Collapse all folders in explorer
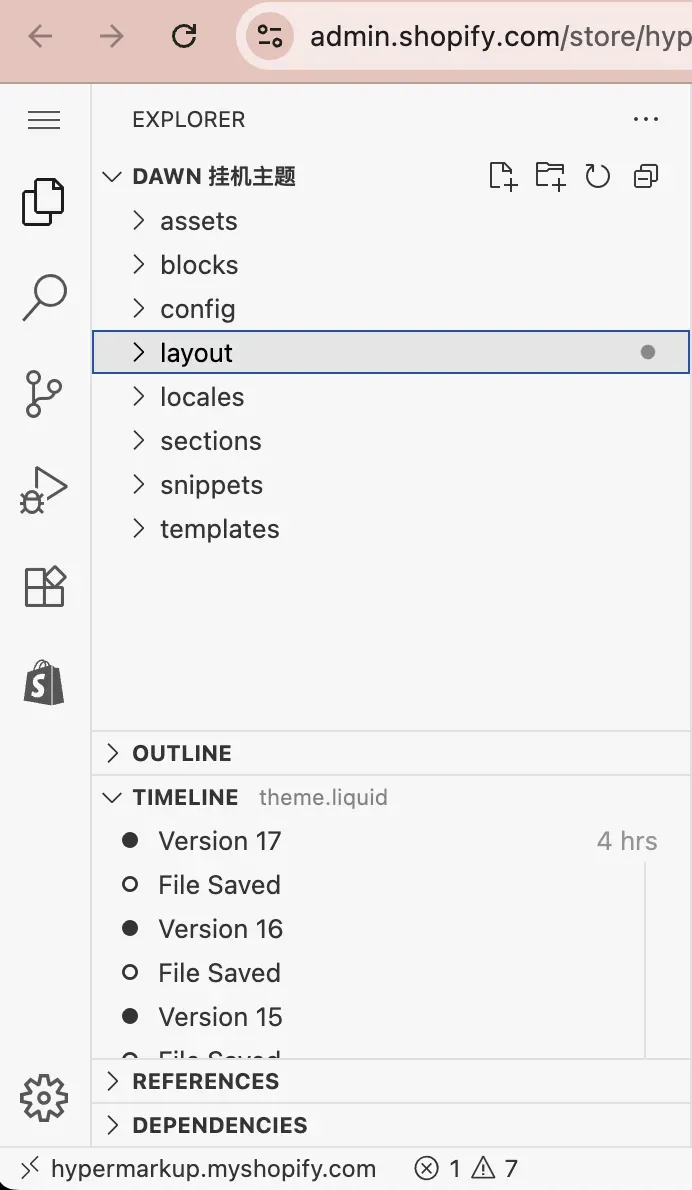The width and height of the screenshot is (692, 1190). [x=646, y=176]
